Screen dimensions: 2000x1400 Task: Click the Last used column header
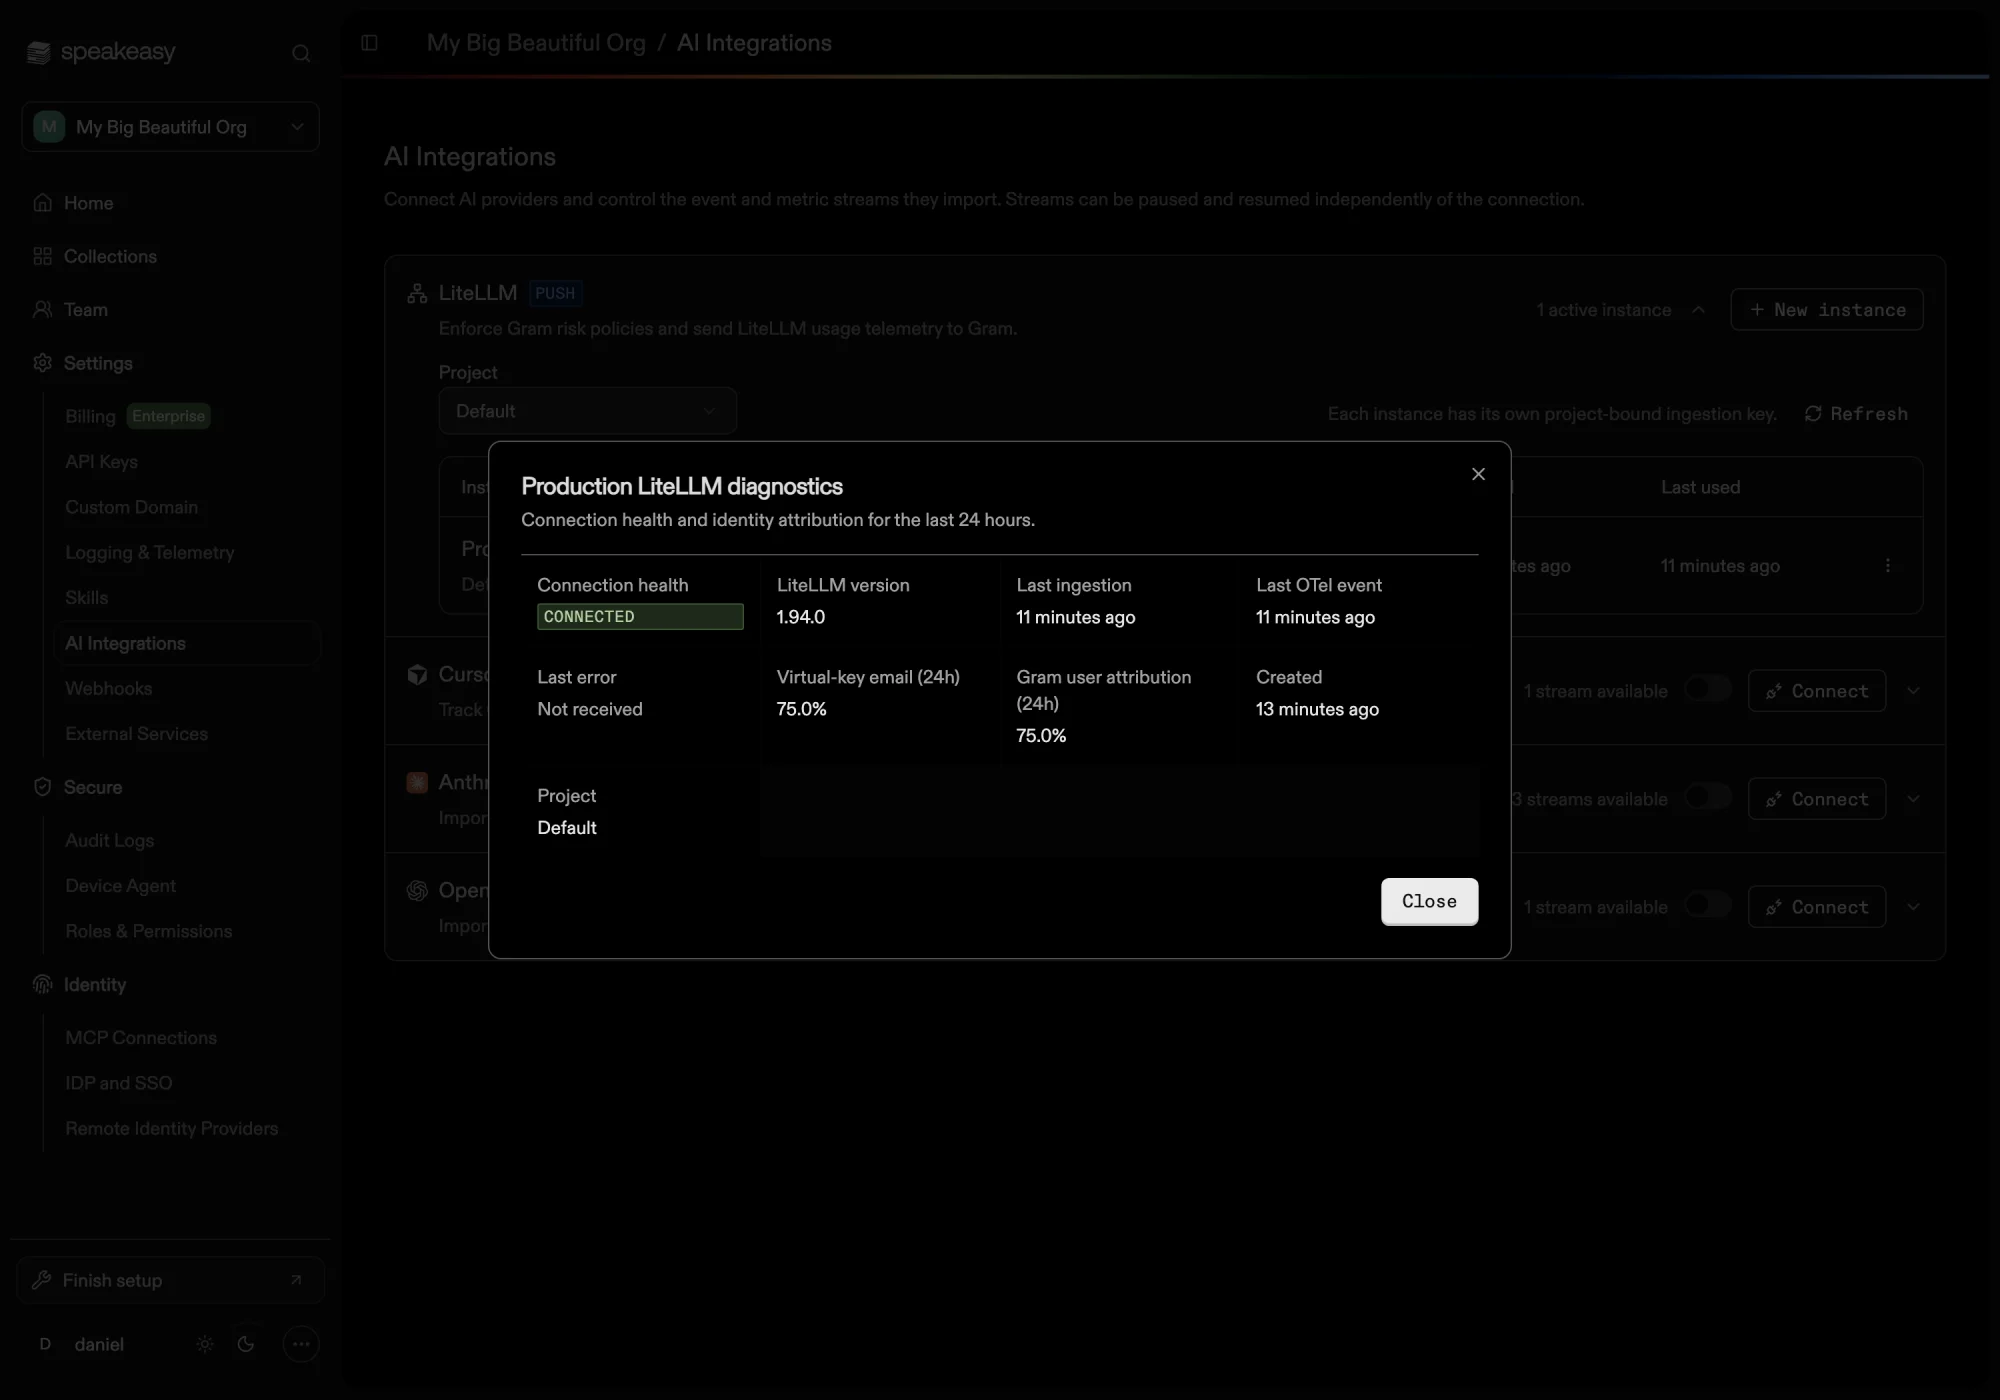[1700, 487]
